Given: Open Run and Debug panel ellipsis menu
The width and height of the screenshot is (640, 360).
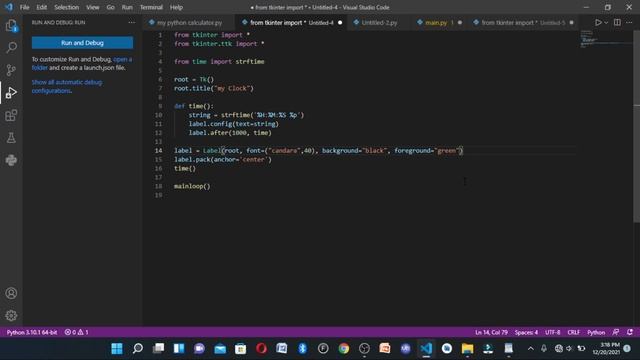Looking at the screenshot, I should (131, 22).
